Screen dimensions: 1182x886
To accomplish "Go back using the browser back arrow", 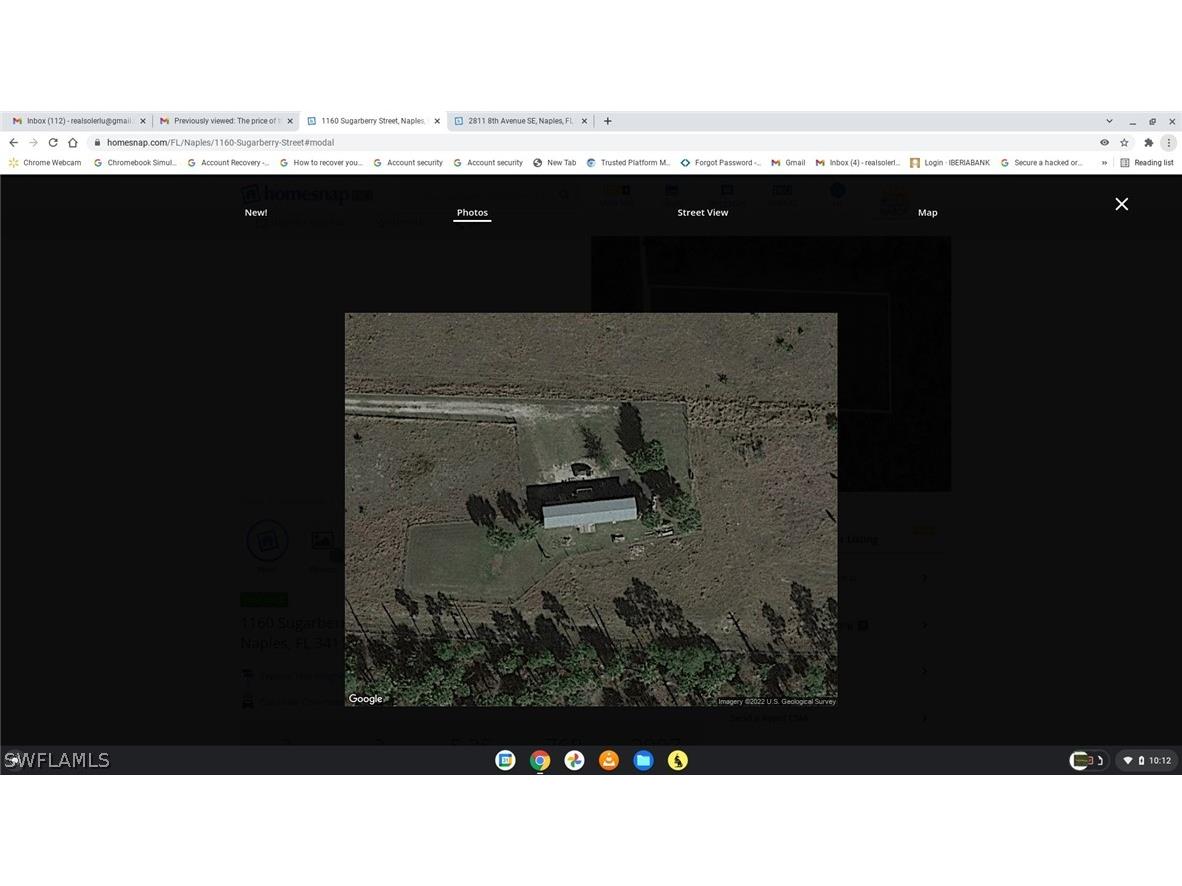I will [x=13, y=143].
